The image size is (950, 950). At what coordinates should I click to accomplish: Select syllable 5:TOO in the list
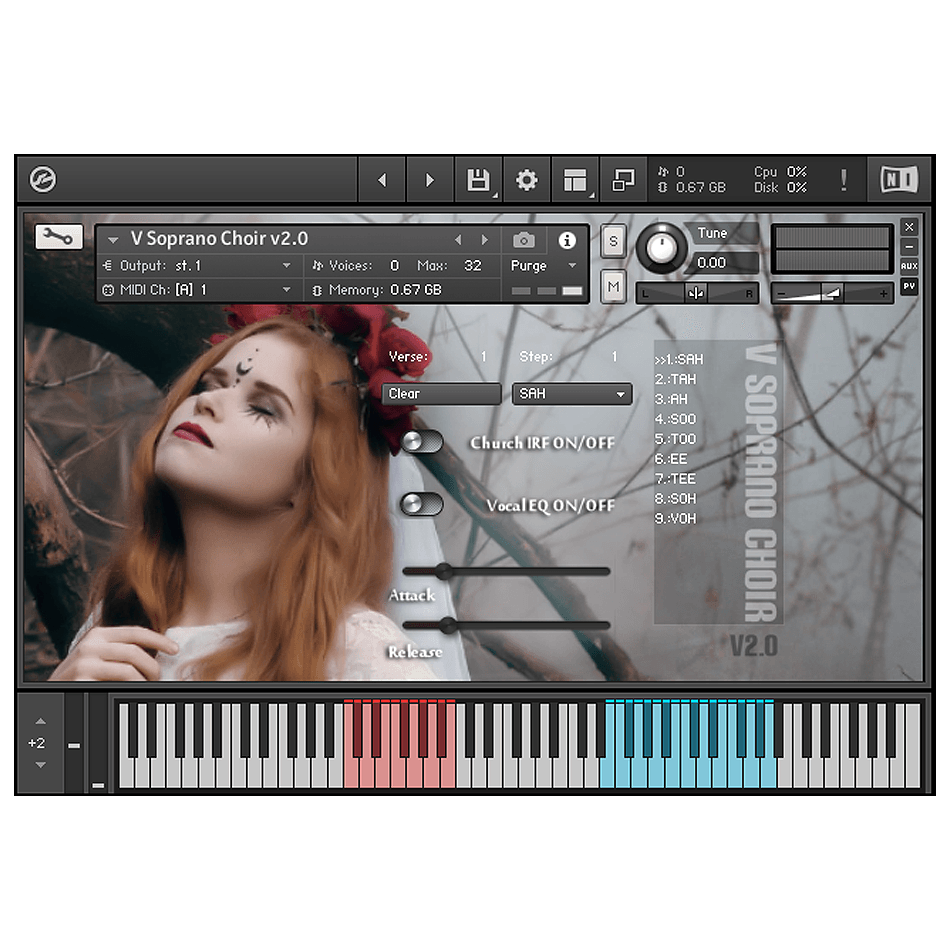(676, 439)
